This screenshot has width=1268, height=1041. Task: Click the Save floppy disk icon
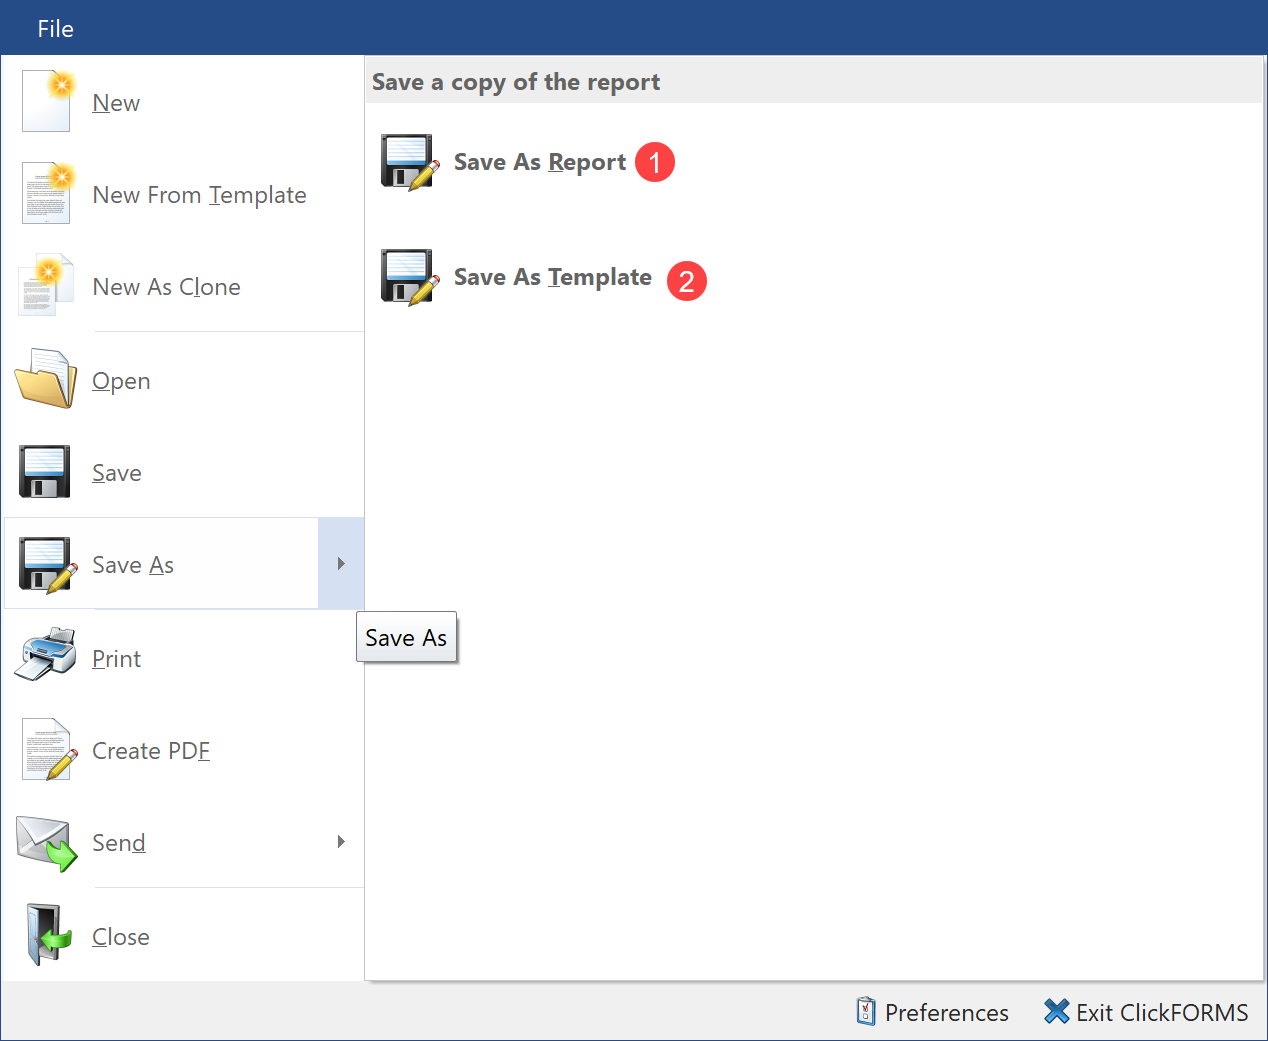tap(45, 471)
